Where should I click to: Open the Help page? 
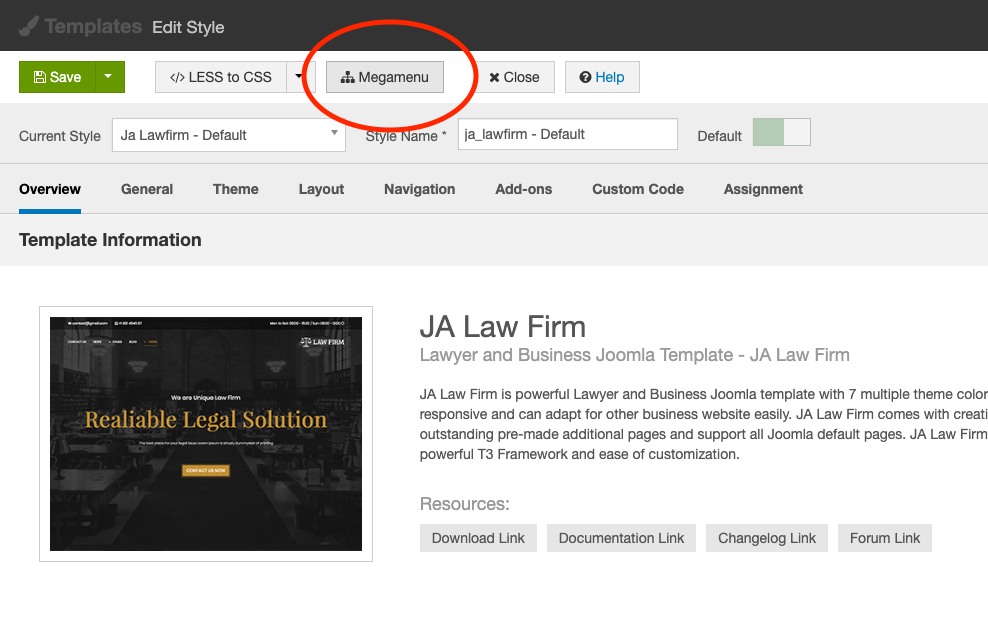[602, 77]
